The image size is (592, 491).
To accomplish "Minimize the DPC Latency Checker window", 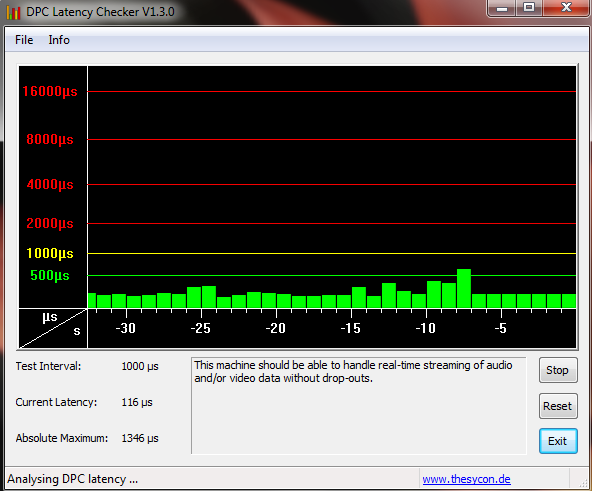I will tap(502, 8).
